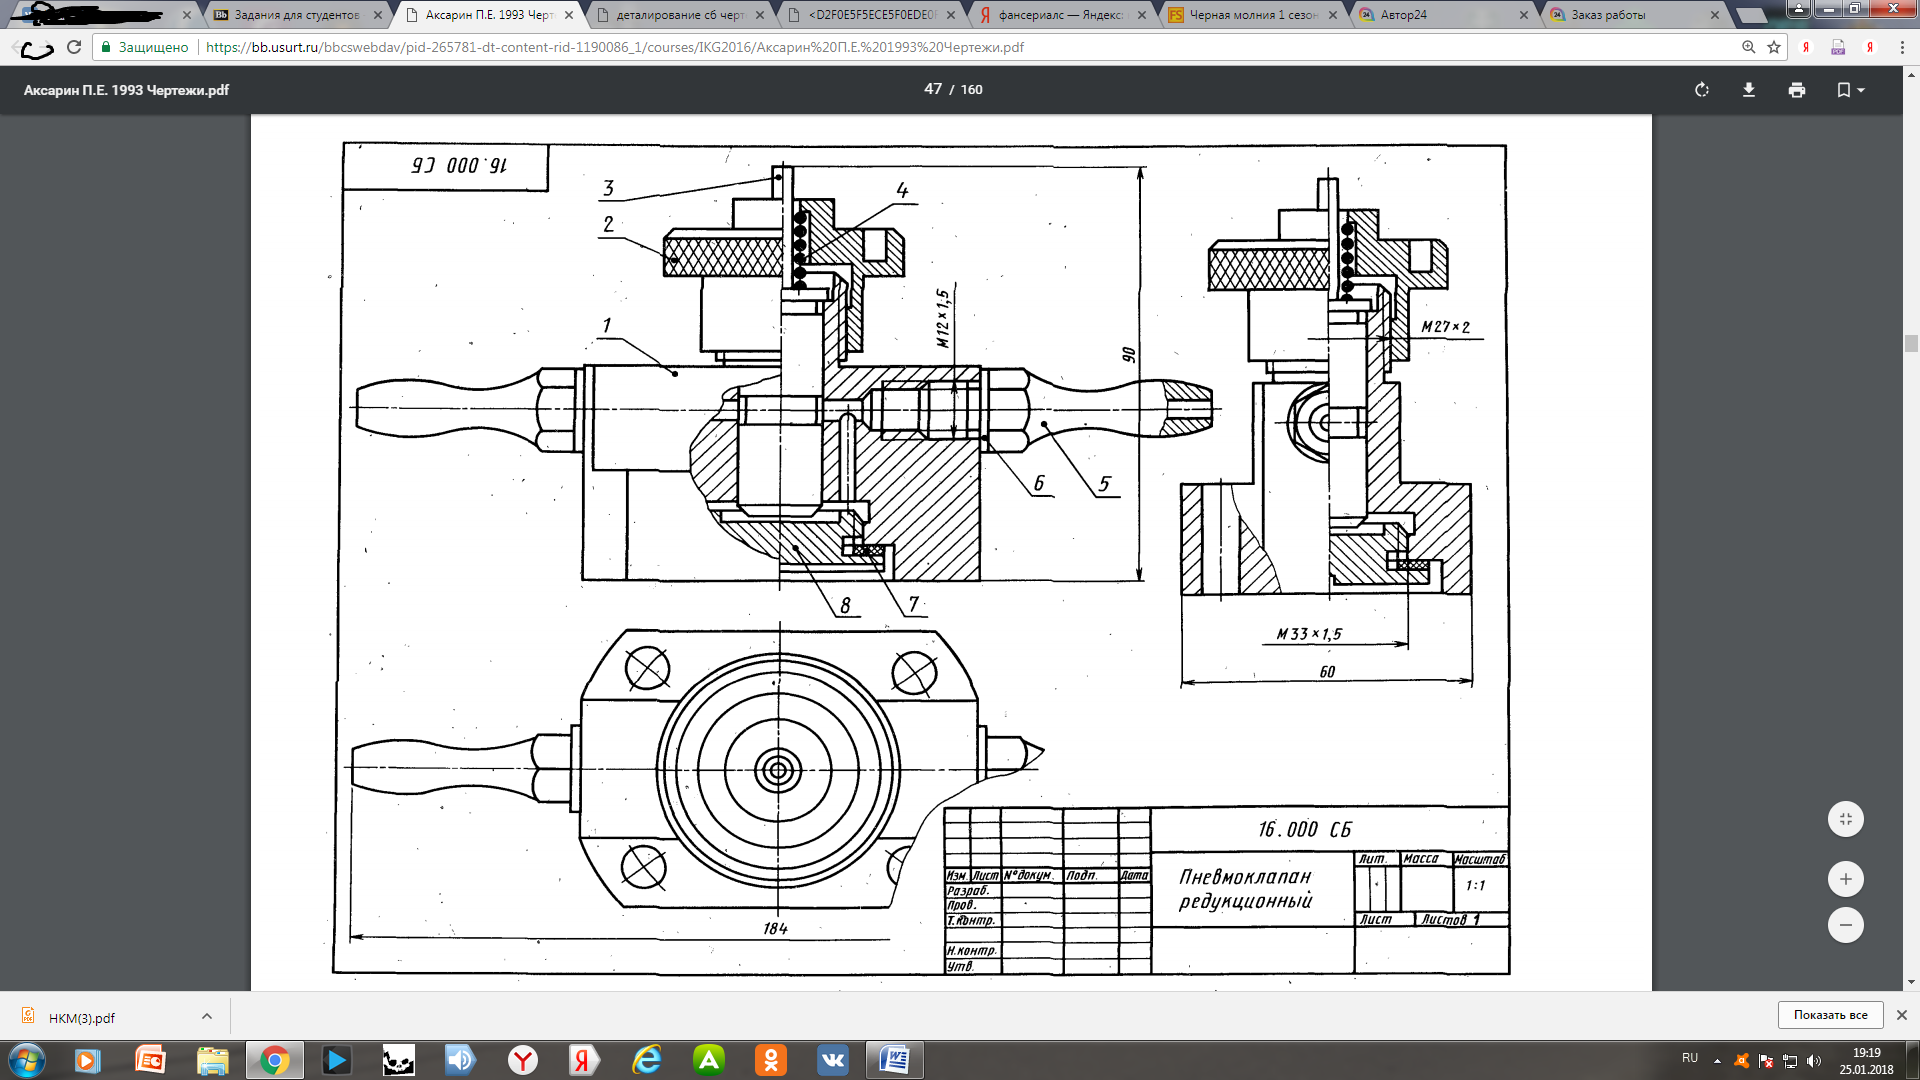Open the purple PDF extension icon
This screenshot has height=1080, width=1920.
click(x=1838, y=47)
